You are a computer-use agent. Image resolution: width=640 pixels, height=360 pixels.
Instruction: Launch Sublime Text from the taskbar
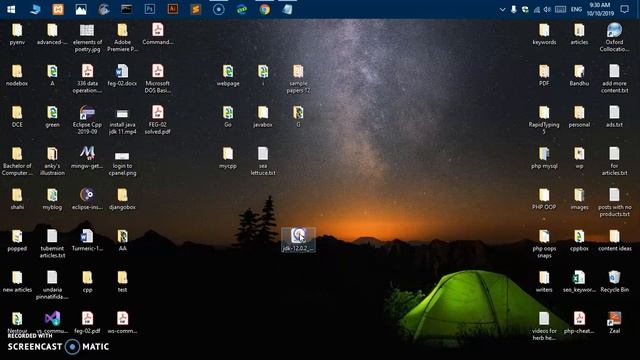tap(196, 9)
